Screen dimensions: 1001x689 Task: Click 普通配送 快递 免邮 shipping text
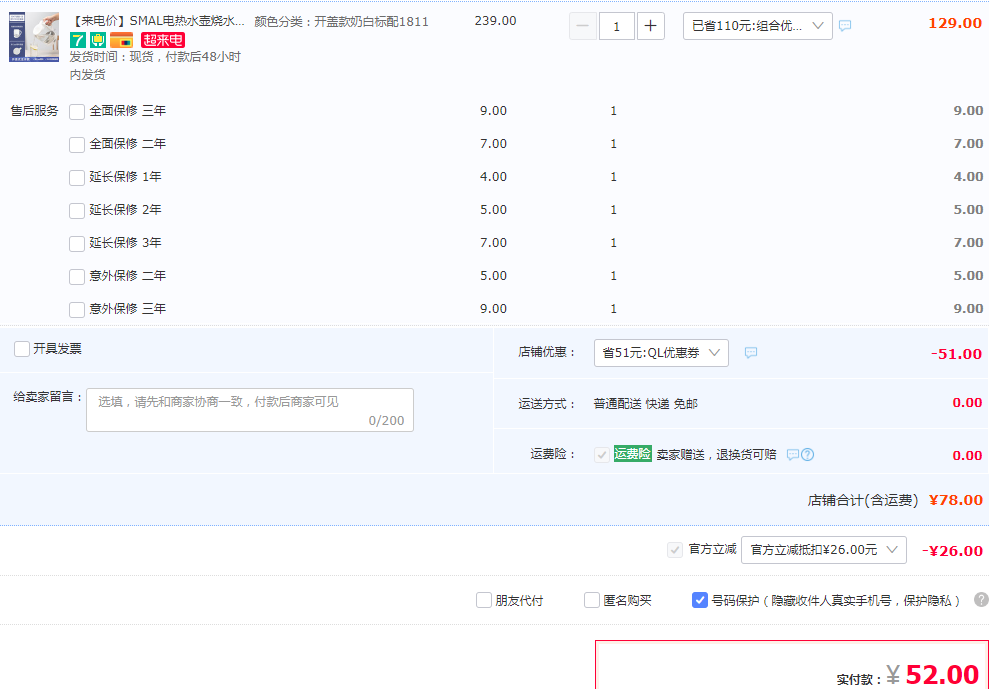pos(645,404)
